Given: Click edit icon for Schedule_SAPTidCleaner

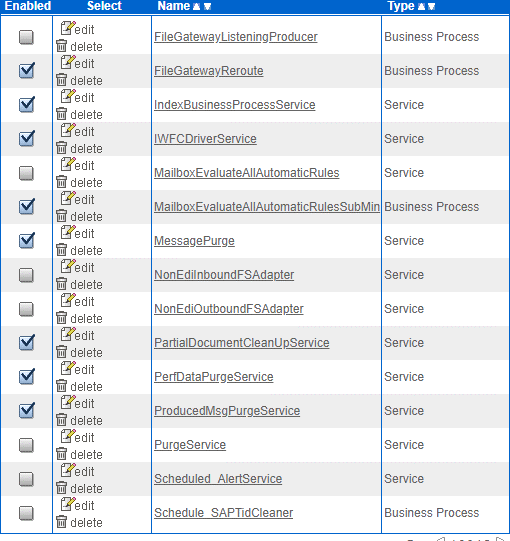Looking at the screenshot, I should point(68,504).
